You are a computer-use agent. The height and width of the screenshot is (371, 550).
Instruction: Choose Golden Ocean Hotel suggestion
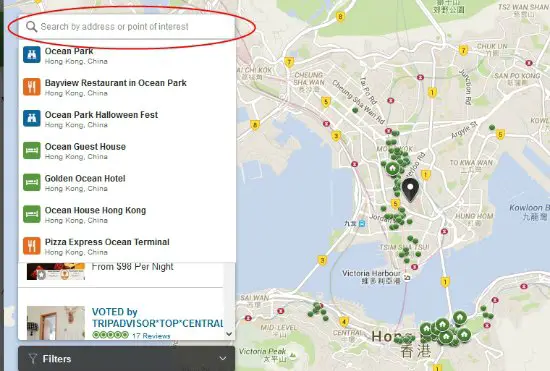coord(127,183)
